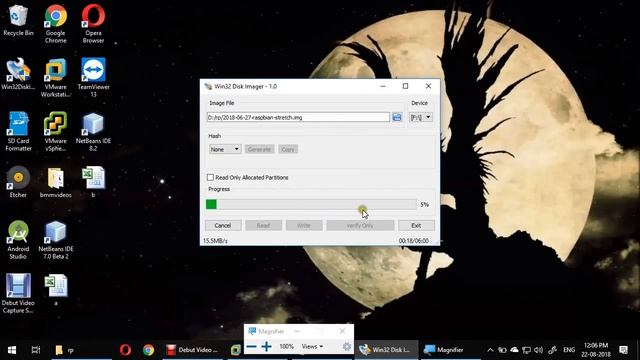Open the Recycle Bin desktop icon

[18, 20]
